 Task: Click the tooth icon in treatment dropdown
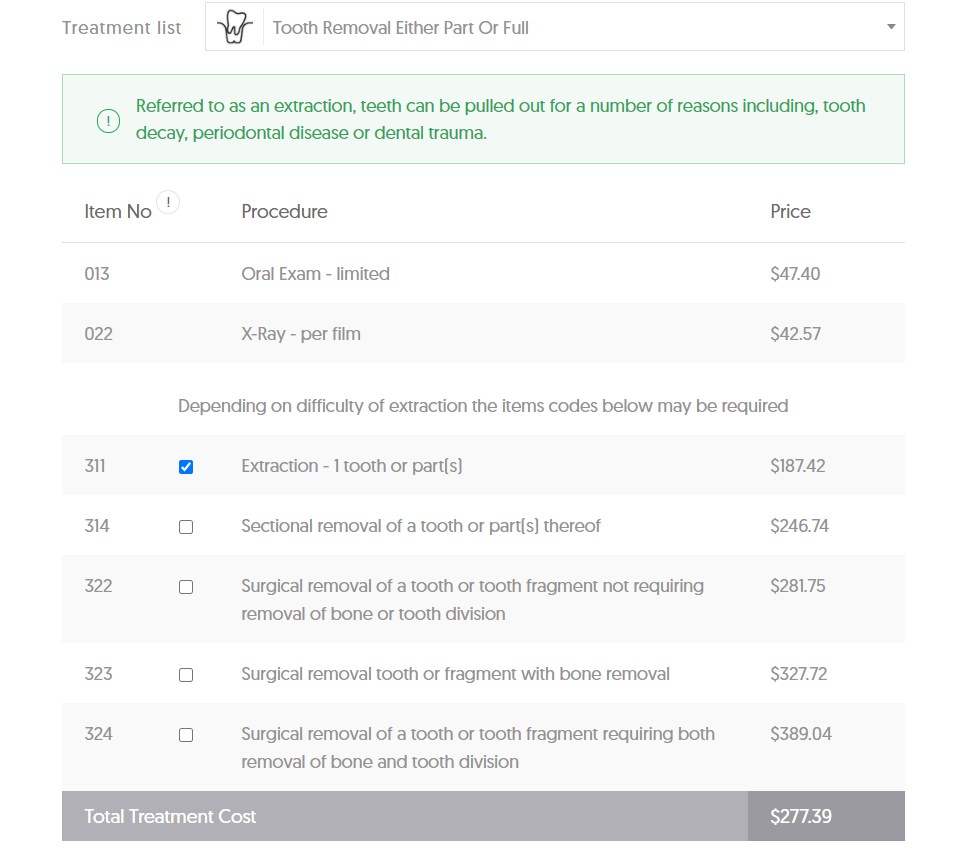(234, 28)
